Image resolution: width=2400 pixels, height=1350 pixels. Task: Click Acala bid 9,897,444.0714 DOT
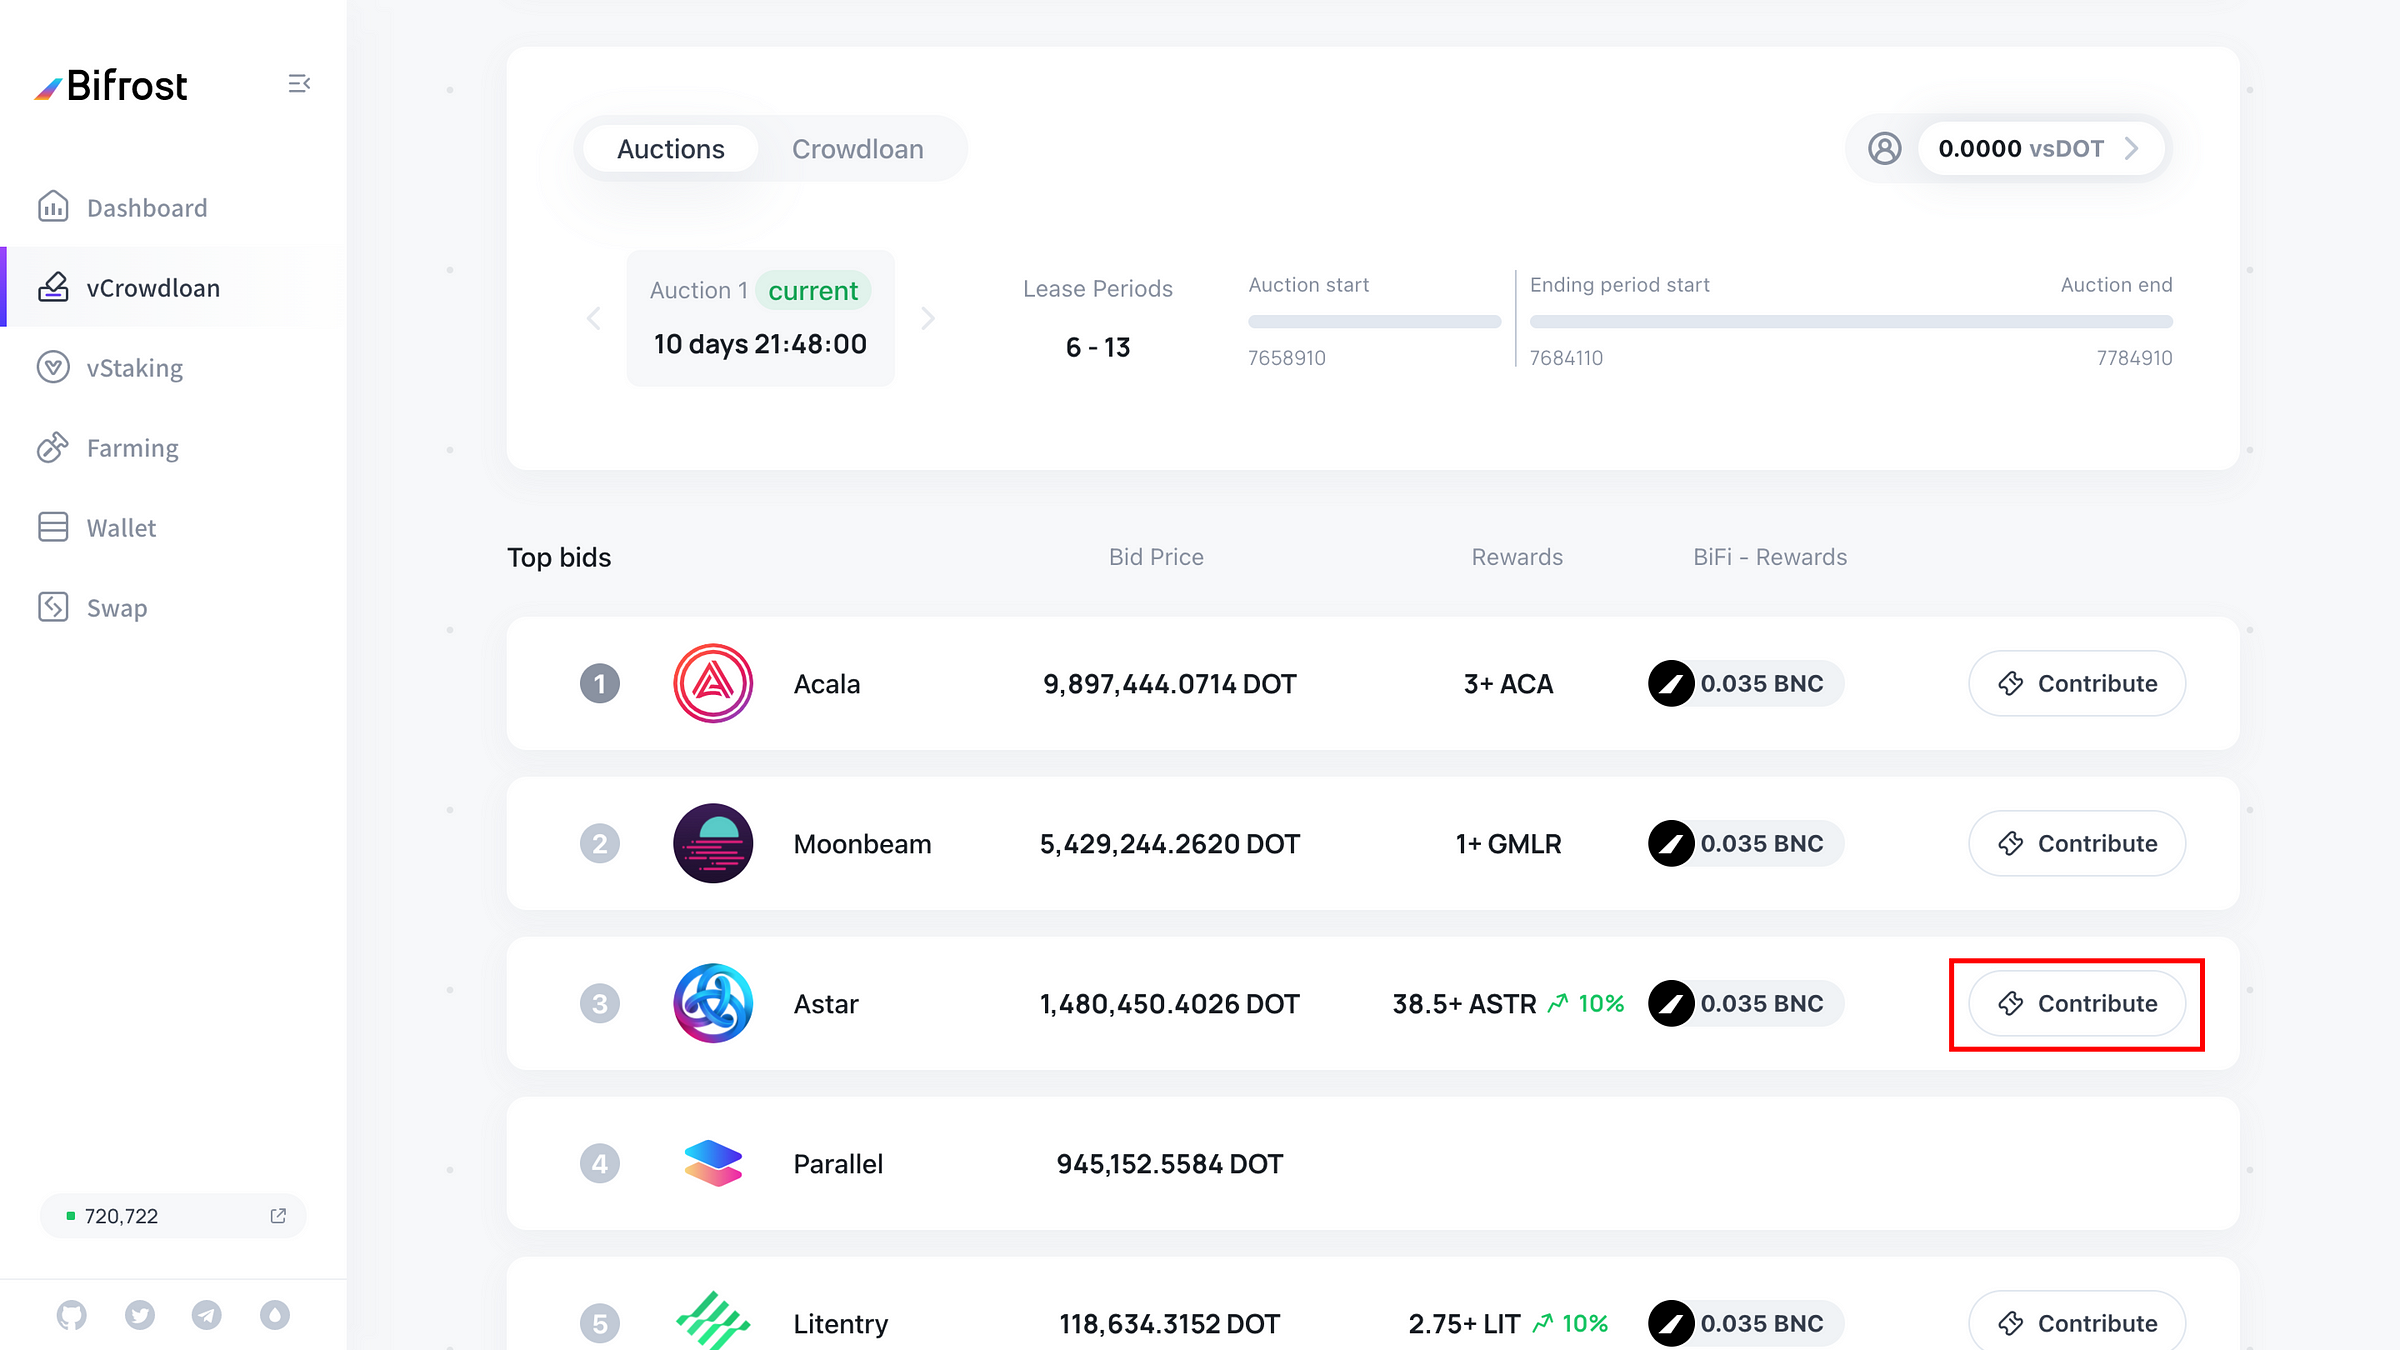click(1169, 683)
